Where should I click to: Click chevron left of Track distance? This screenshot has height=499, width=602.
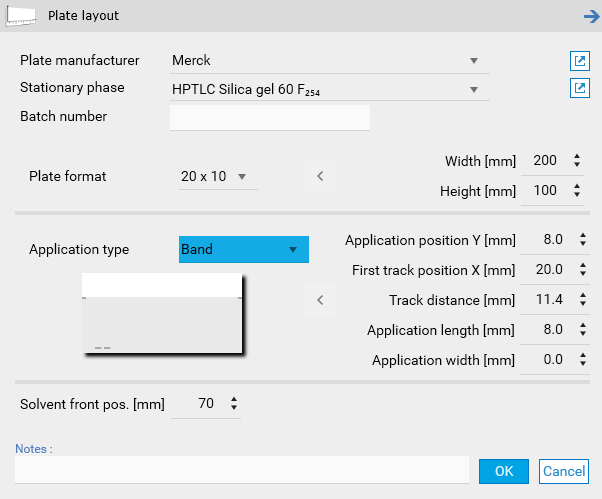[320, 299]
